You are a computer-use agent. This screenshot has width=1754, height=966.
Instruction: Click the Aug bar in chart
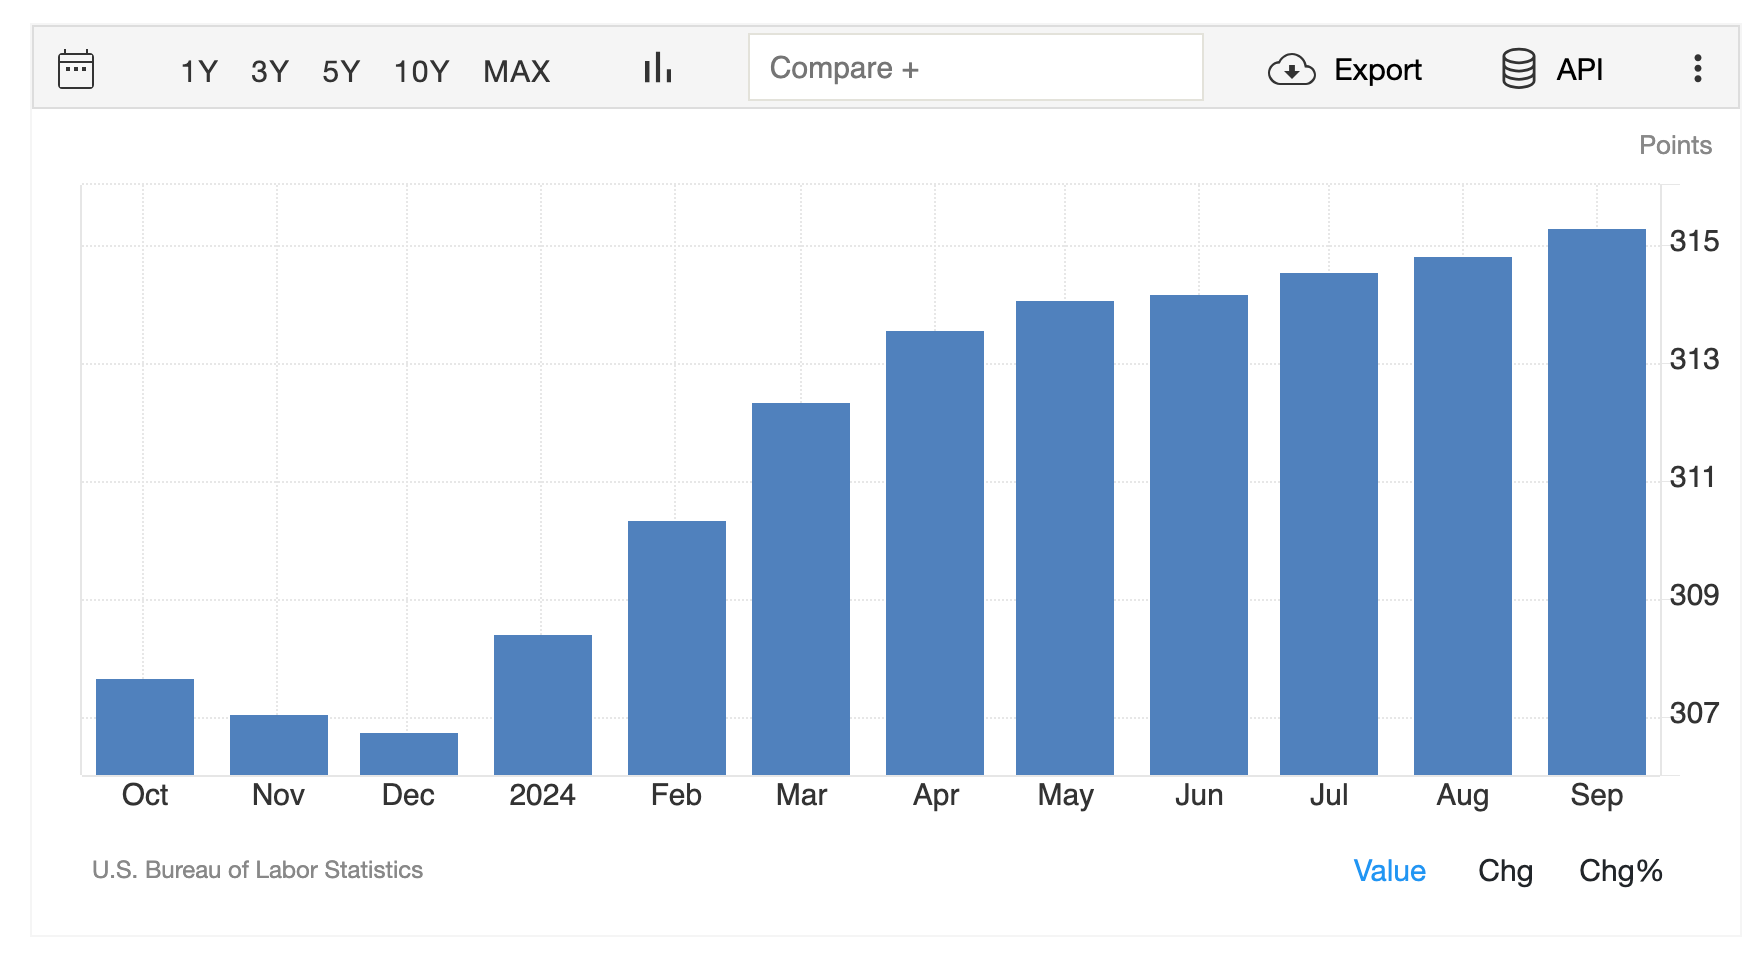coord(1463,516)
